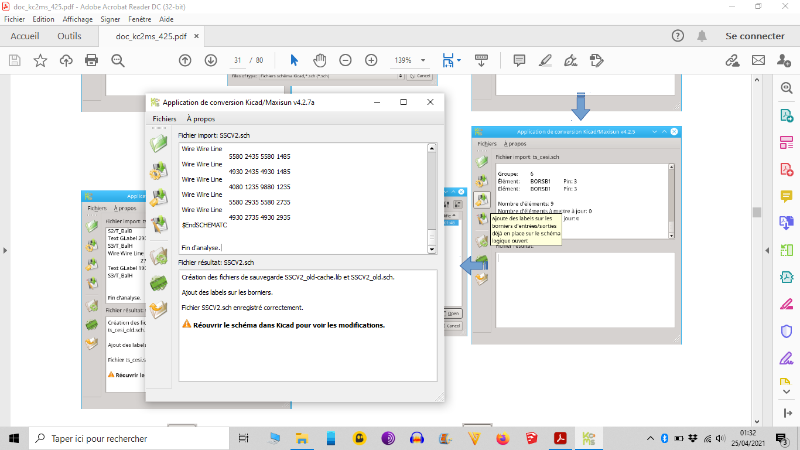
Task: Open the notifications bell icon
Action: [x=702, y=36]
